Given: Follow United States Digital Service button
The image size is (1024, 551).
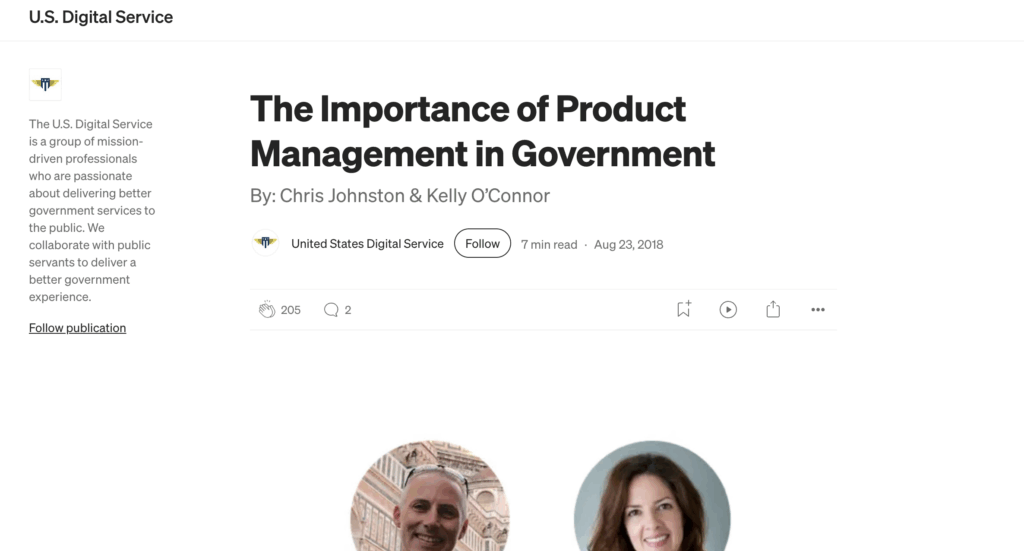Looking at the screenshot, I should pos(483,244).
